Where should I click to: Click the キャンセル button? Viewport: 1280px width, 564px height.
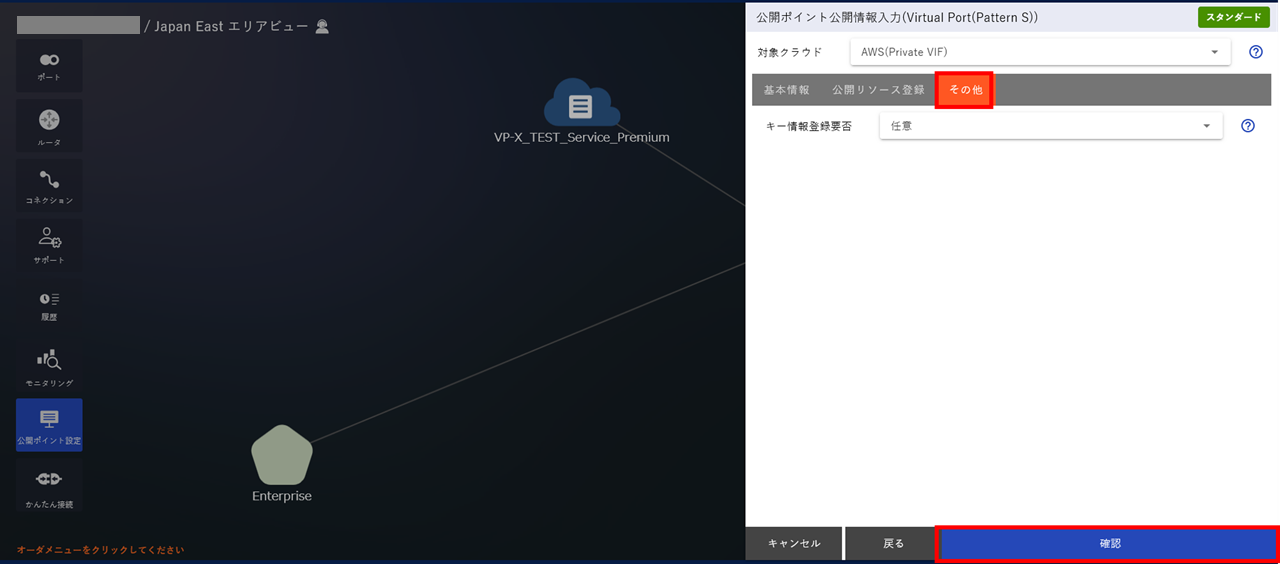[x=794, y=543]
